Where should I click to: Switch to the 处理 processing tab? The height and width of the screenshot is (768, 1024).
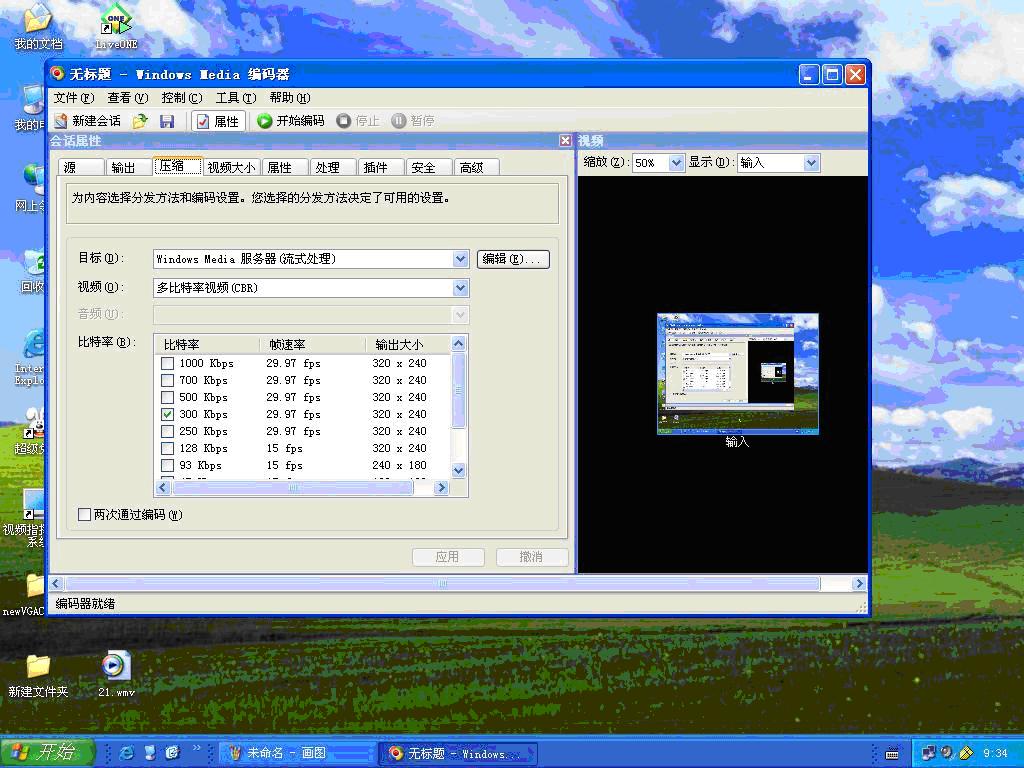(x=332, y=168)
